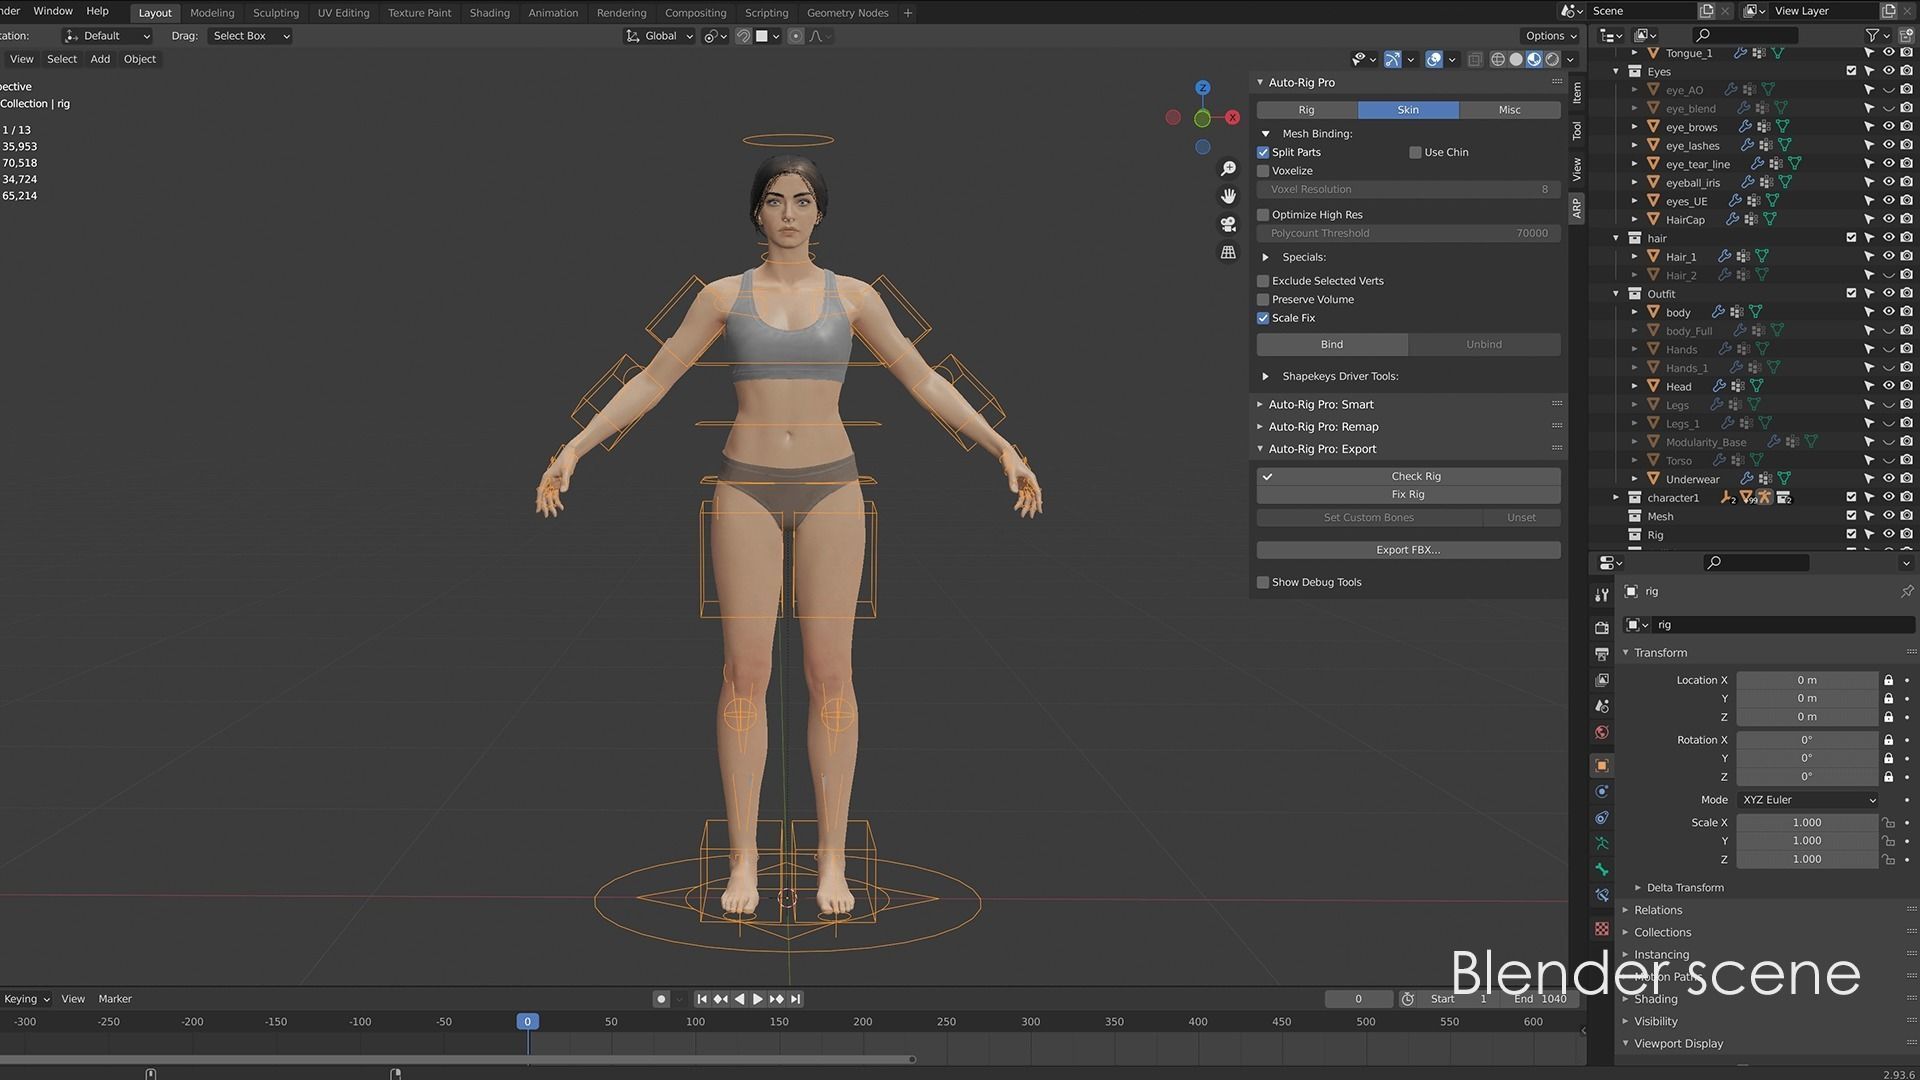Toggle camera view icon in viewport
1920x1080 pixels.
(x=1228, y=224)
